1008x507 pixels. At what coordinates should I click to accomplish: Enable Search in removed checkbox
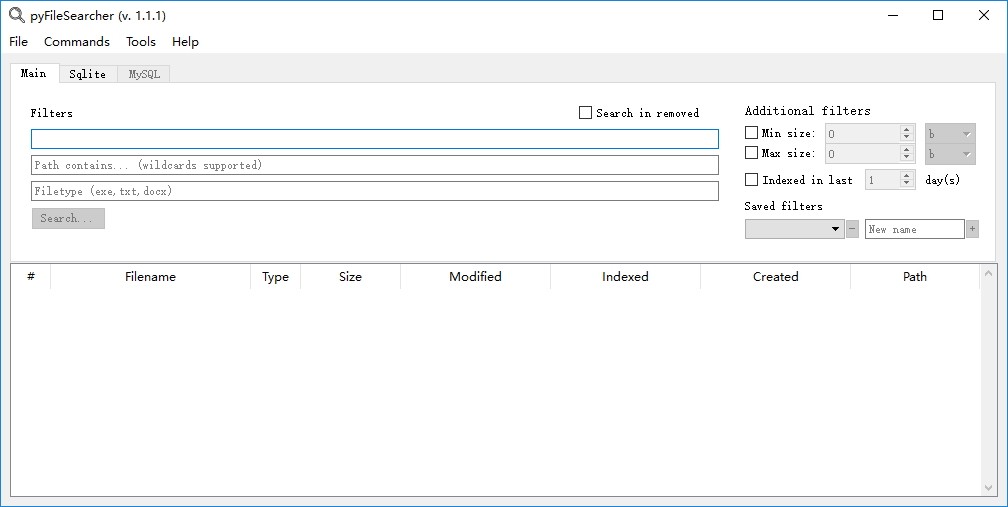coord(585,113)
